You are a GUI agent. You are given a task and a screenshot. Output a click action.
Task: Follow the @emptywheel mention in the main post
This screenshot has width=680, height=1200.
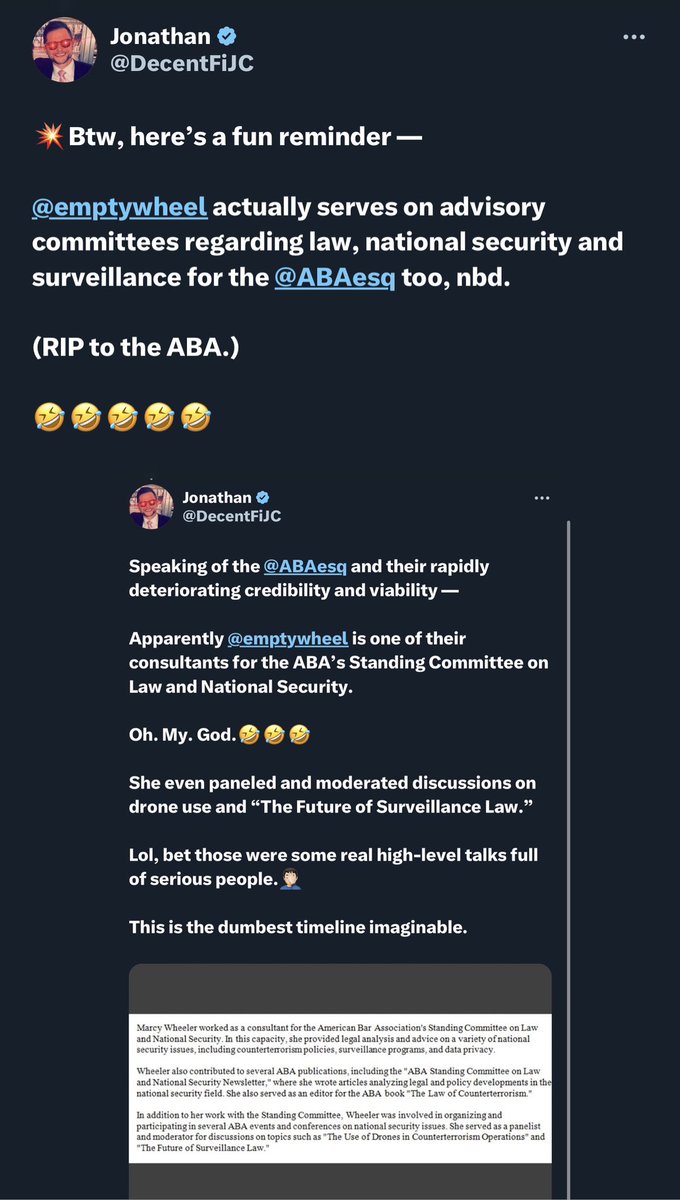click(120, 207)
